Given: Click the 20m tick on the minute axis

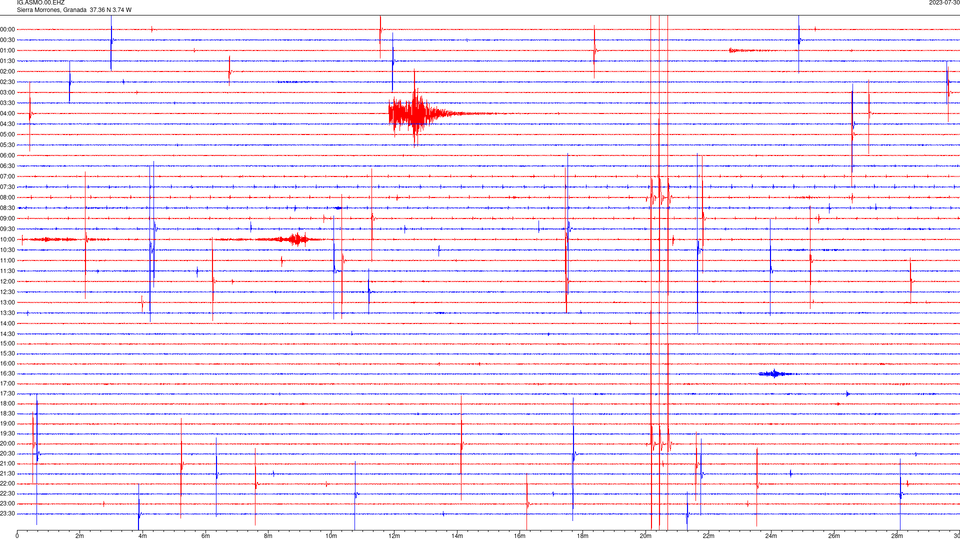Looking at the screenshot, I should coord(646,536).
